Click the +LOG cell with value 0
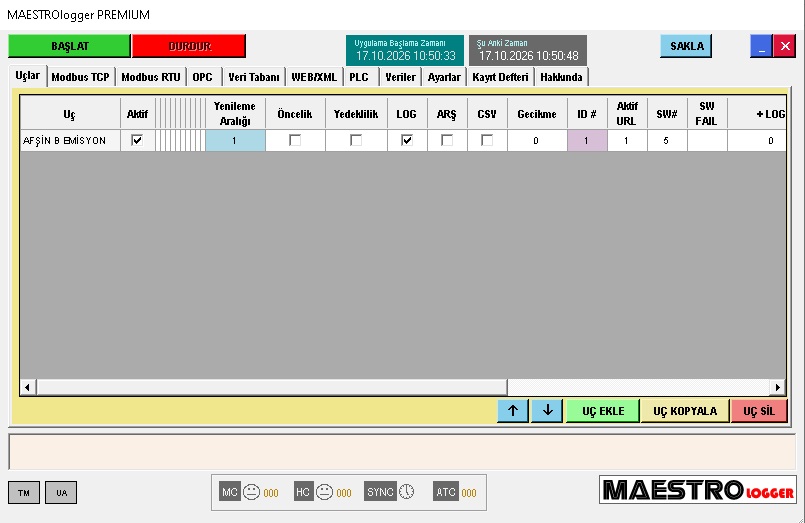Viewport: 805px width, 523px height. (757, 141)
